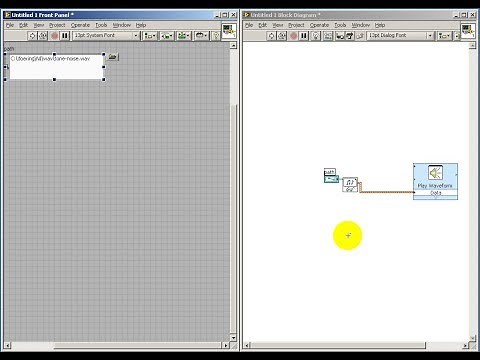Select the Play Waveform speaker icon
Viewport: 480px width, 360px height.
tap(435, 173)
